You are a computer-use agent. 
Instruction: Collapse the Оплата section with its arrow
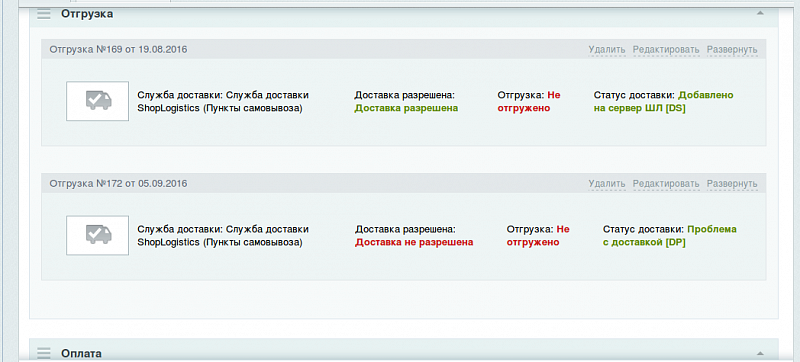coord(760,353)
